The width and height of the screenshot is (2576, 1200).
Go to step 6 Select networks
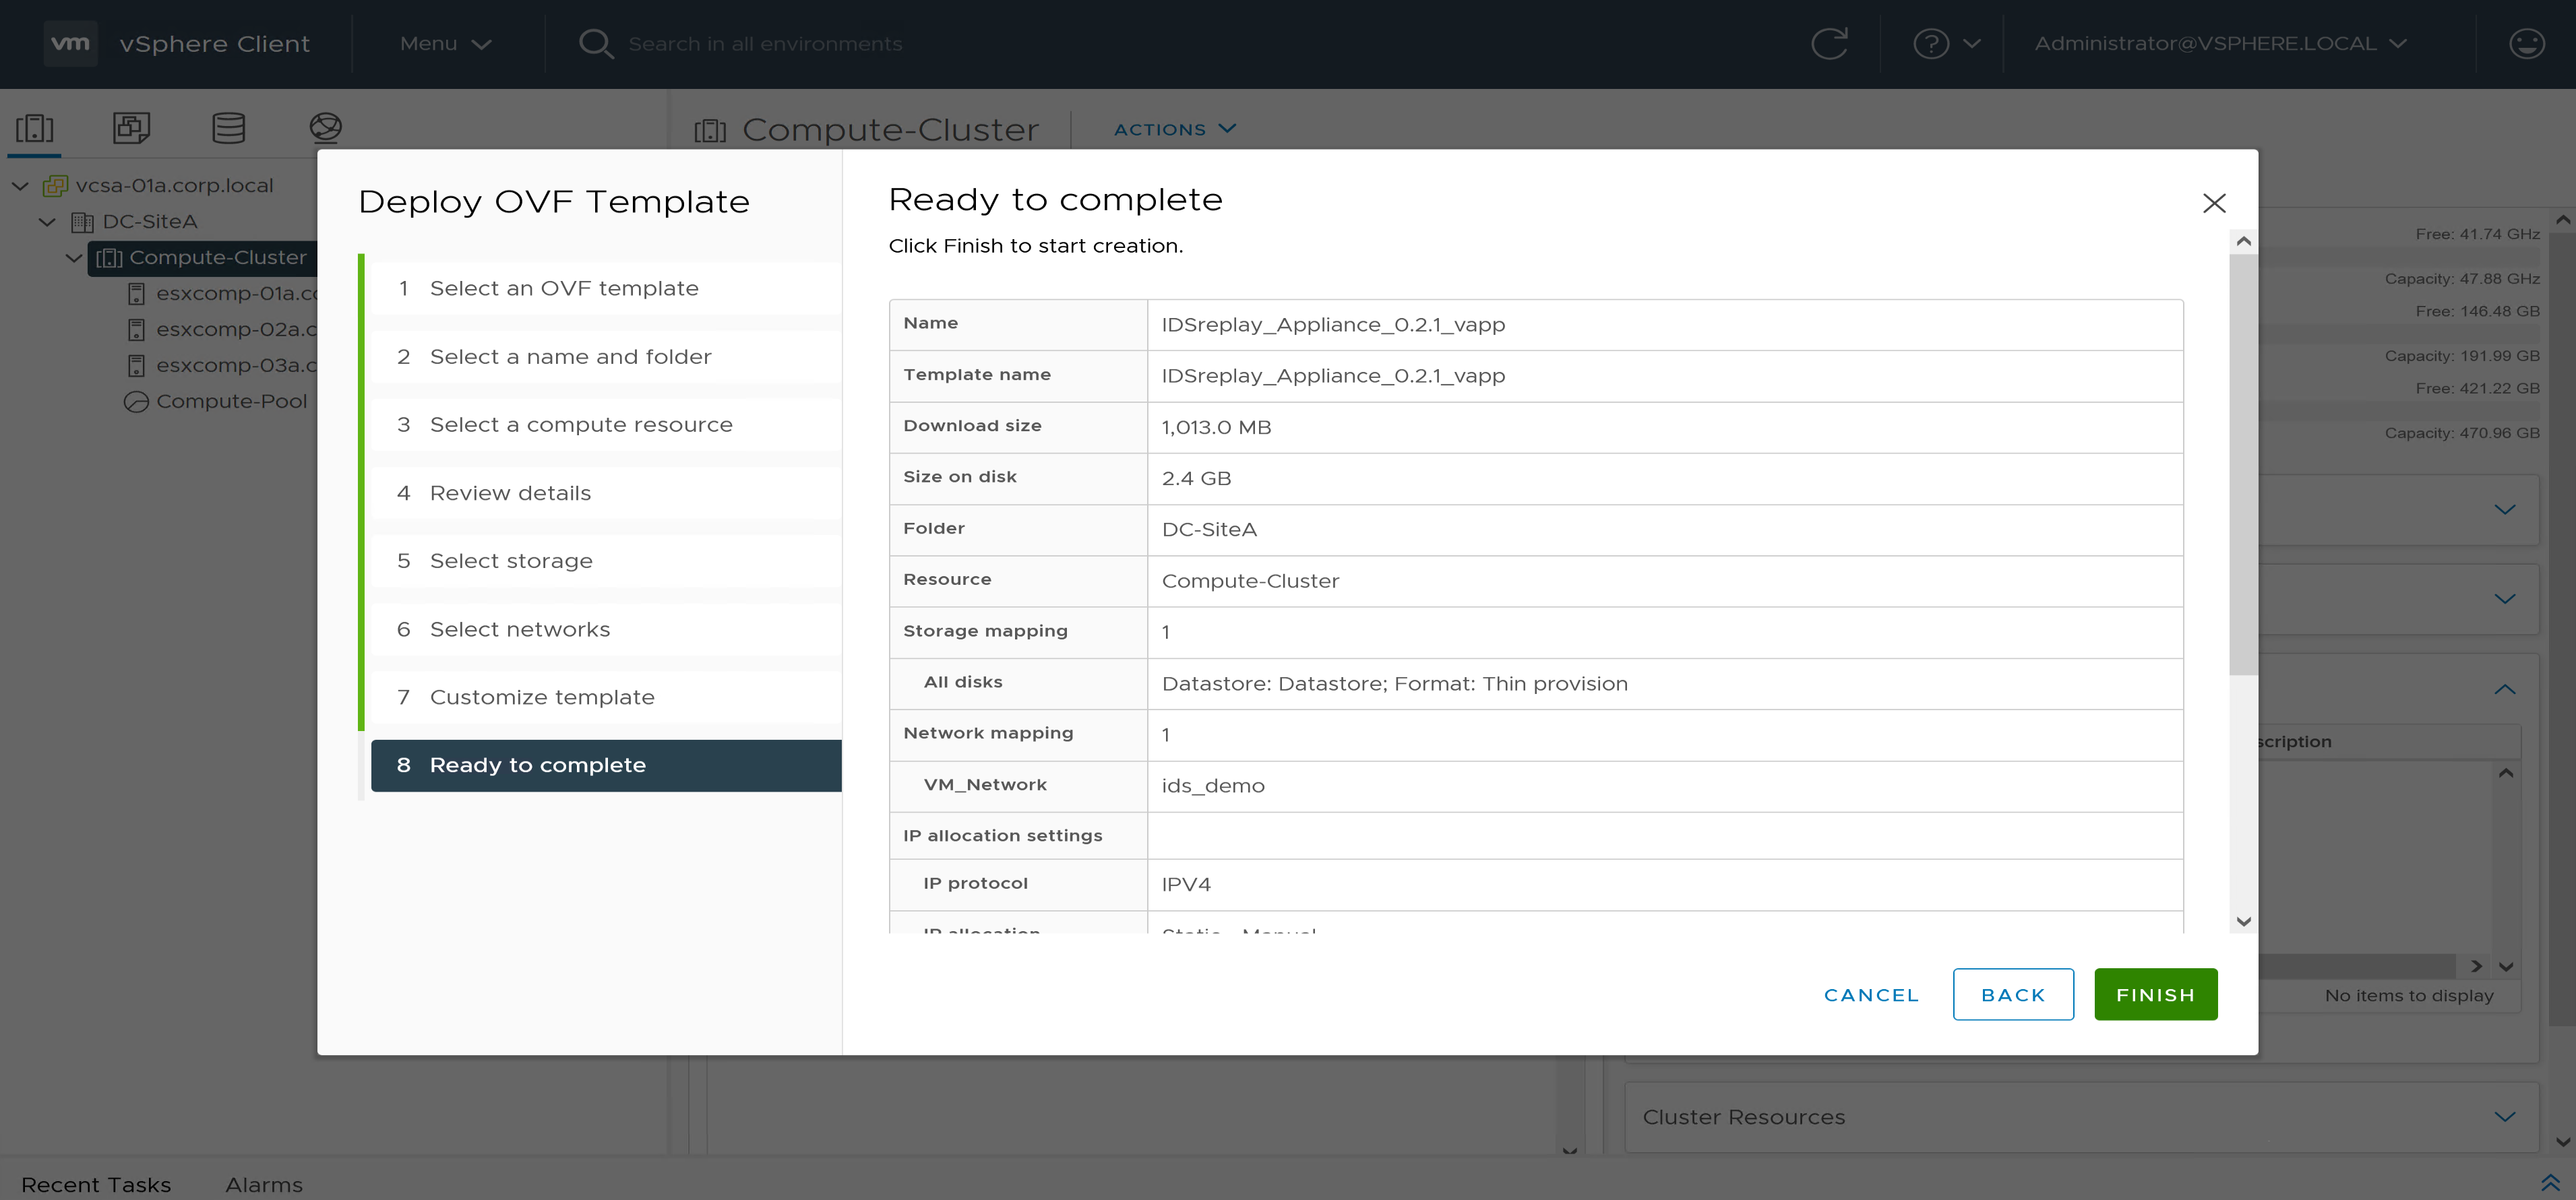pyautogui.click(x=606, y=630)
